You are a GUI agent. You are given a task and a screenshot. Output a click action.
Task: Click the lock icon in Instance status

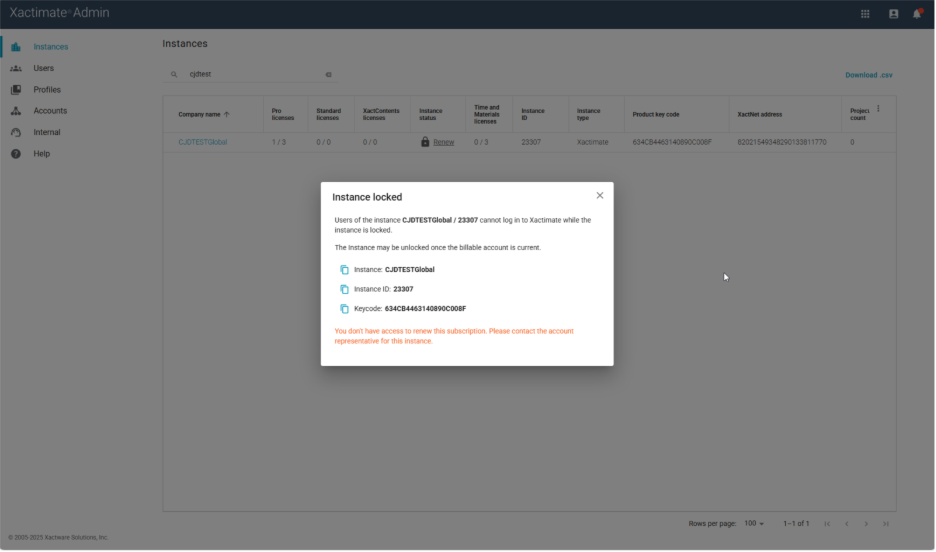coord(425,142)
